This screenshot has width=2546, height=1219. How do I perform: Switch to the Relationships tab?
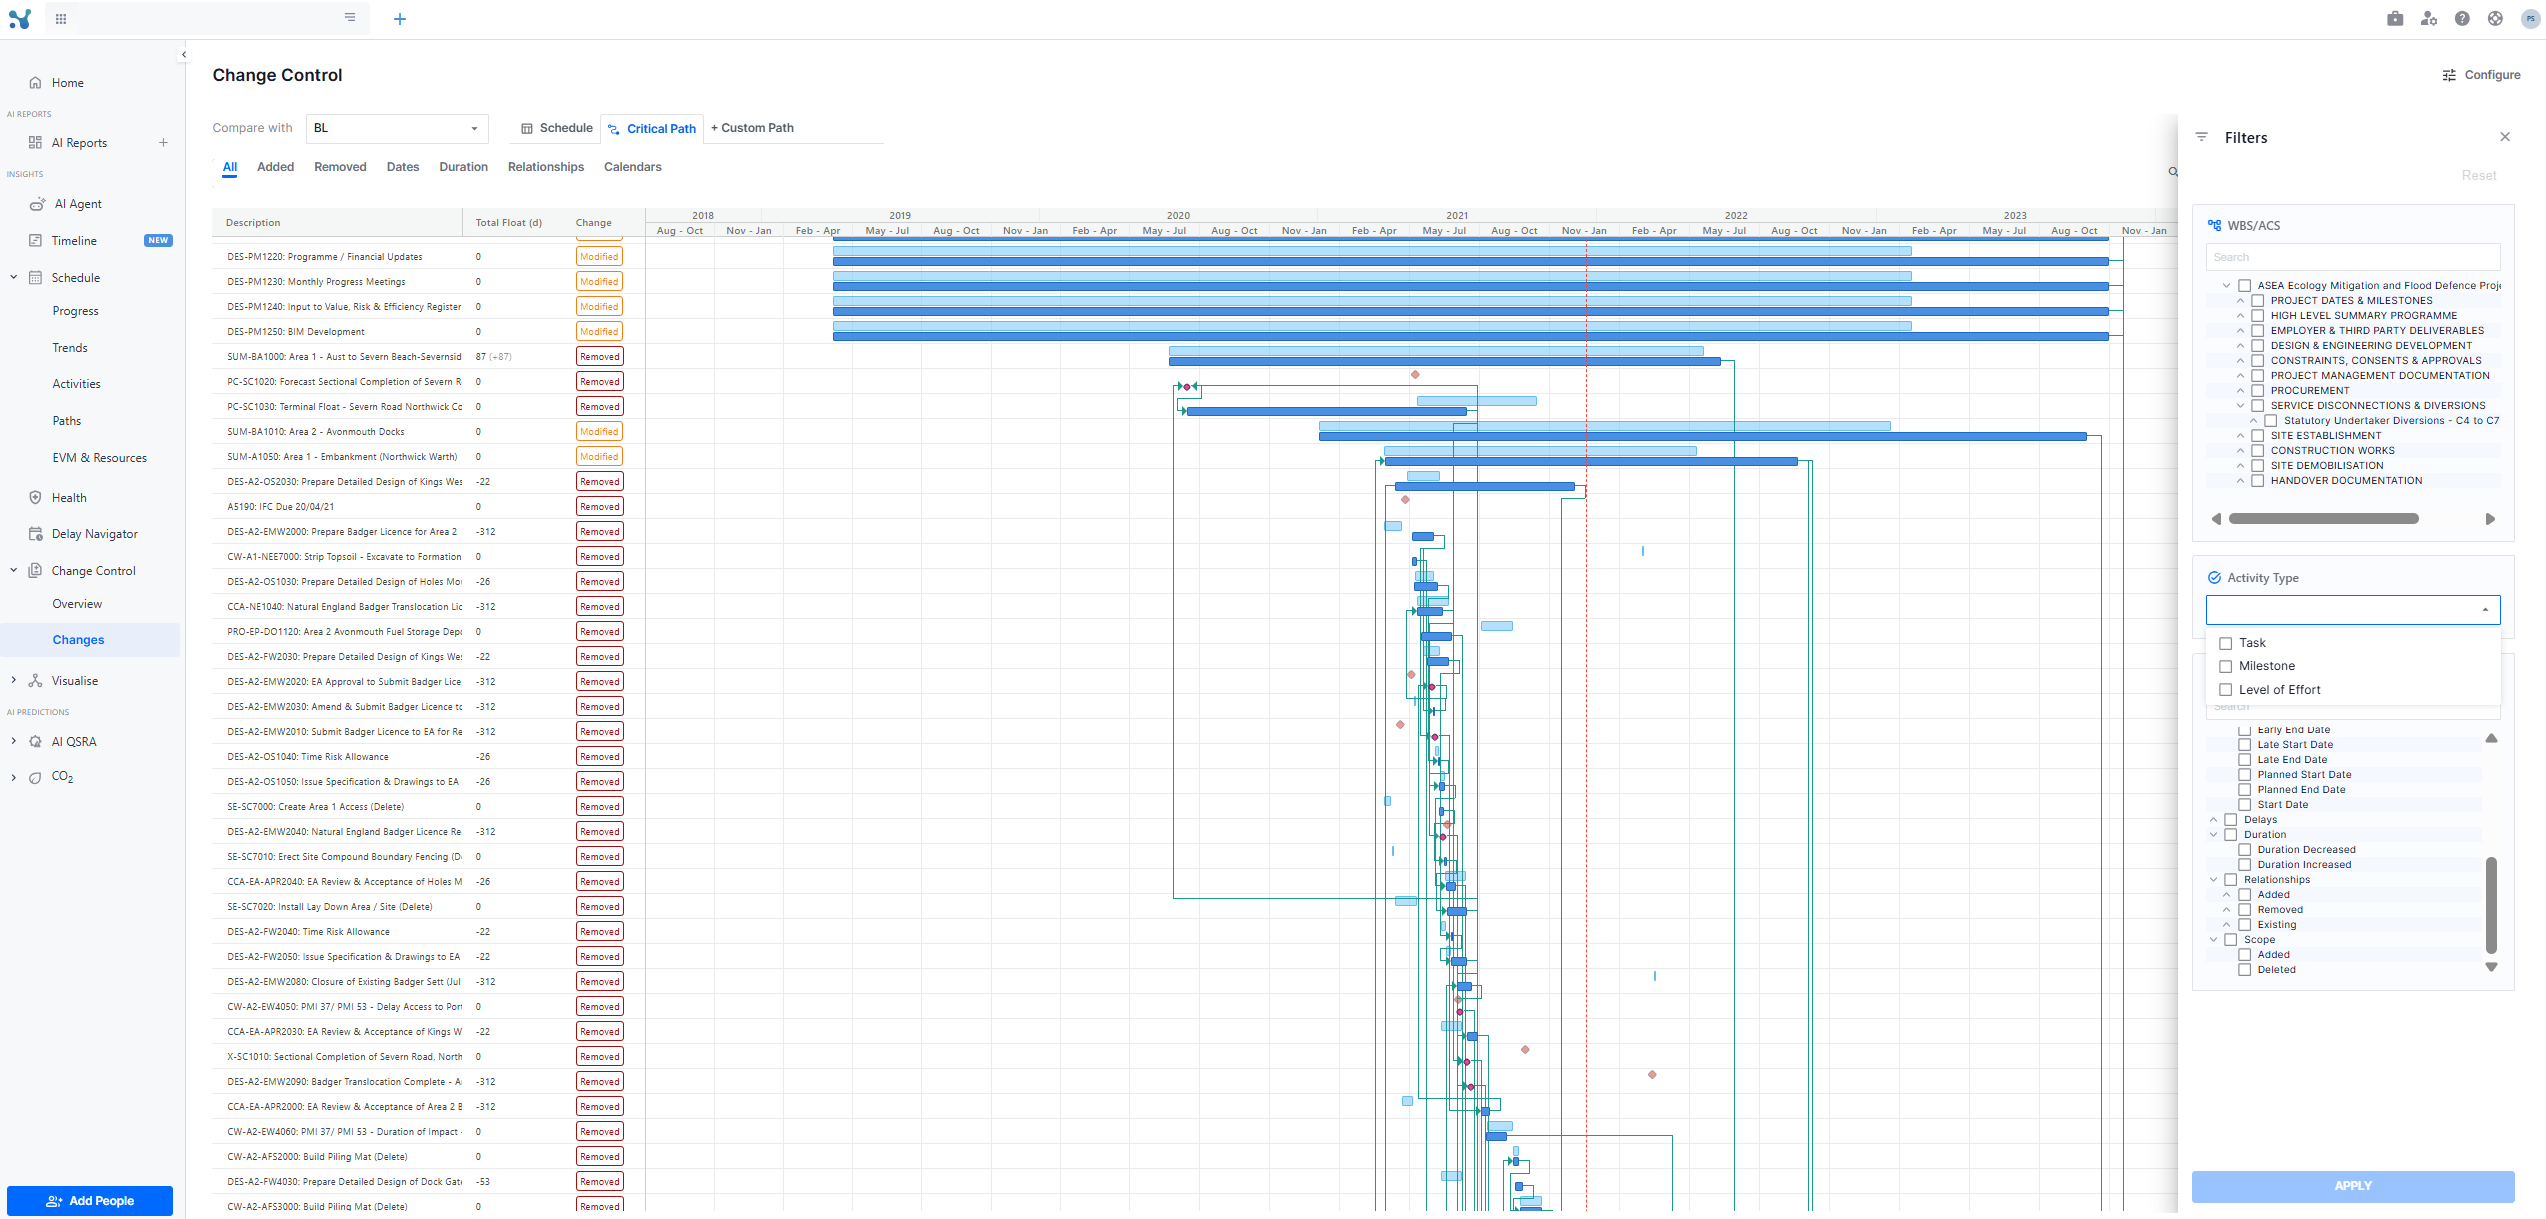click(x=545, y=167)
